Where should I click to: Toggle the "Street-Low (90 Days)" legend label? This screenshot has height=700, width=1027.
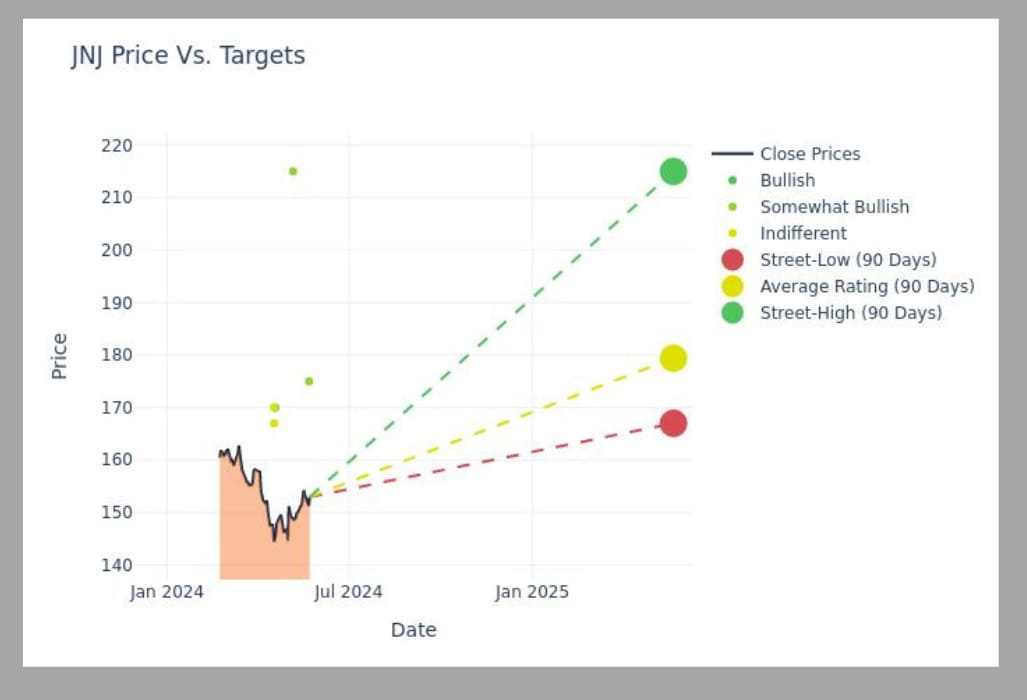click(848, 260)
